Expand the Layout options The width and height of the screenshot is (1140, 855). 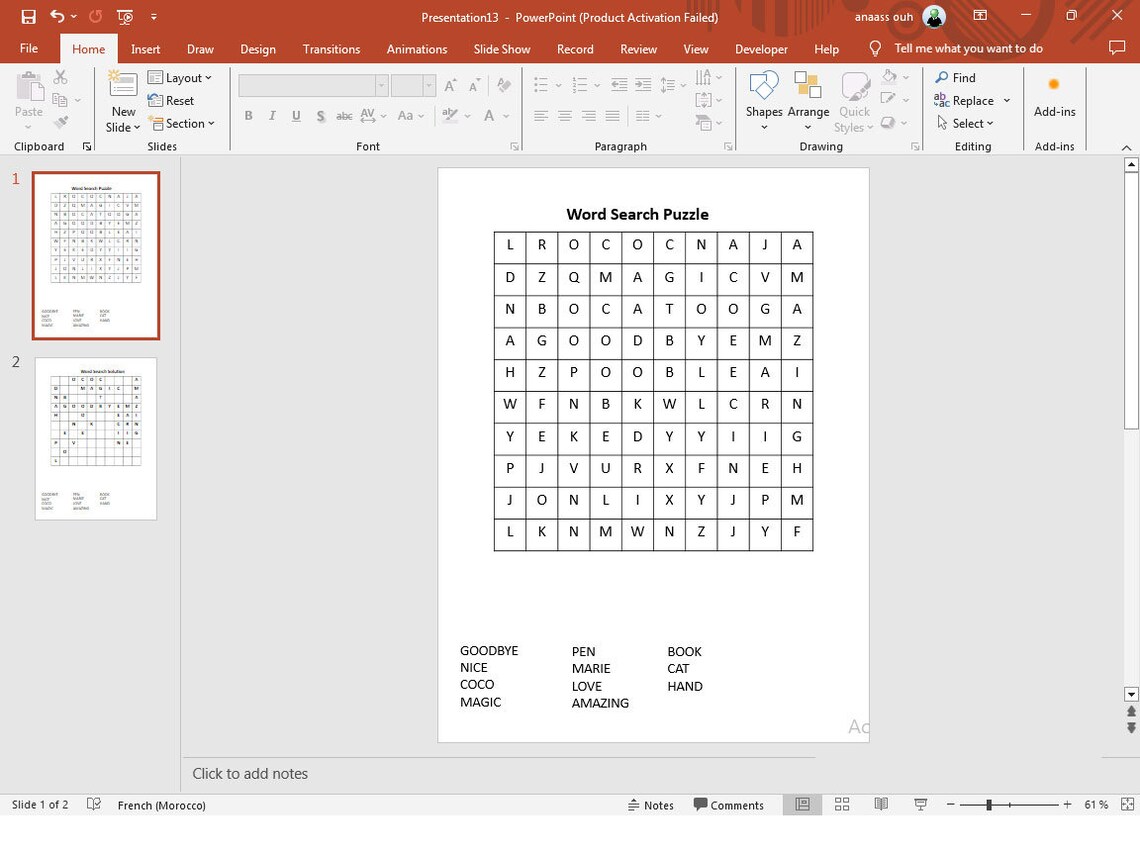coord(181,77)
